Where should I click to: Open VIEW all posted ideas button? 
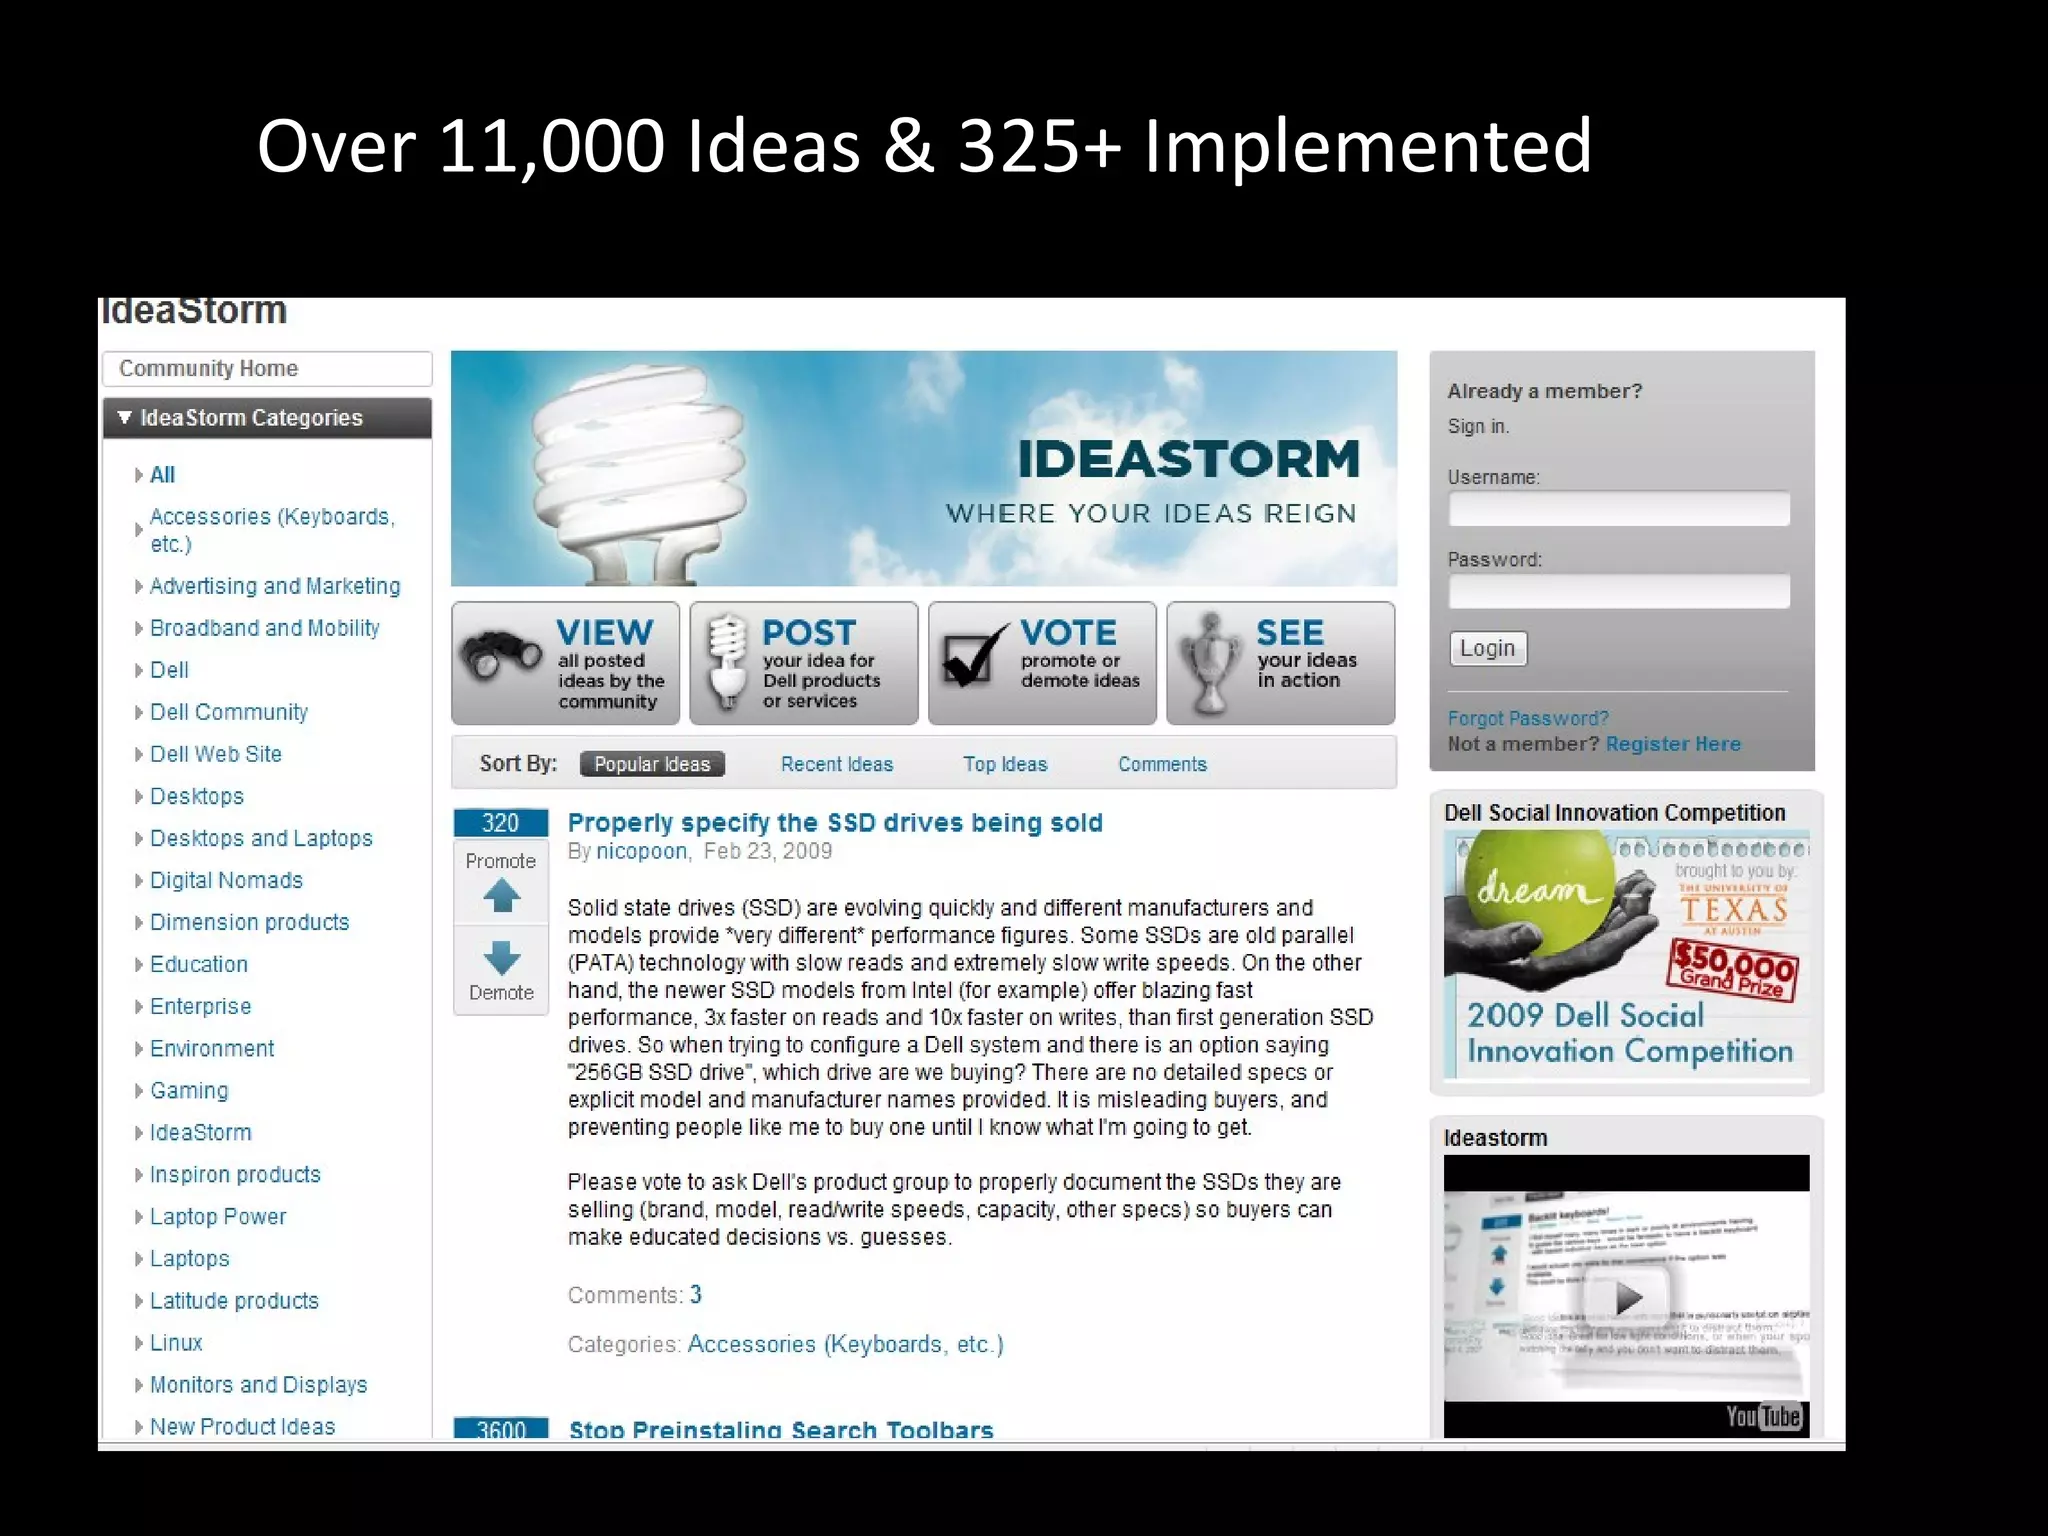pos(565,663)
